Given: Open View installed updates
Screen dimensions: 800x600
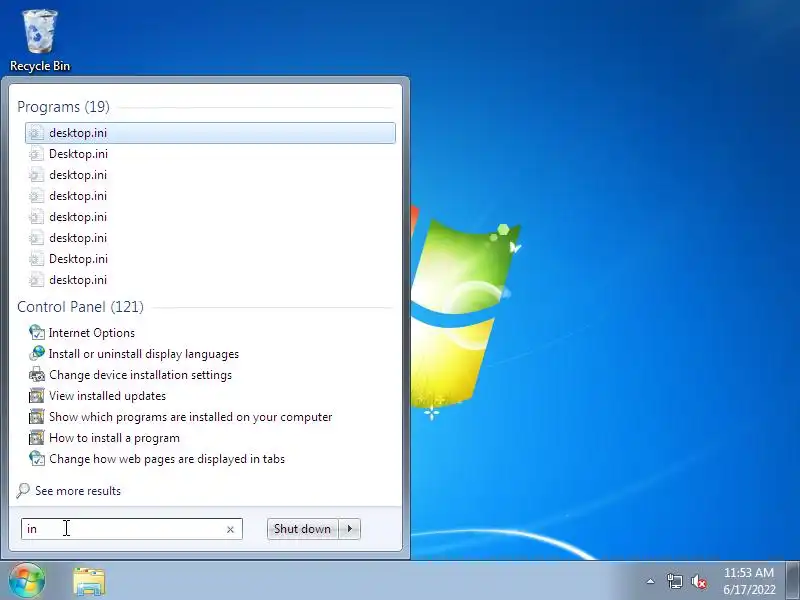Looking at the screenshot, I should 97,395.
